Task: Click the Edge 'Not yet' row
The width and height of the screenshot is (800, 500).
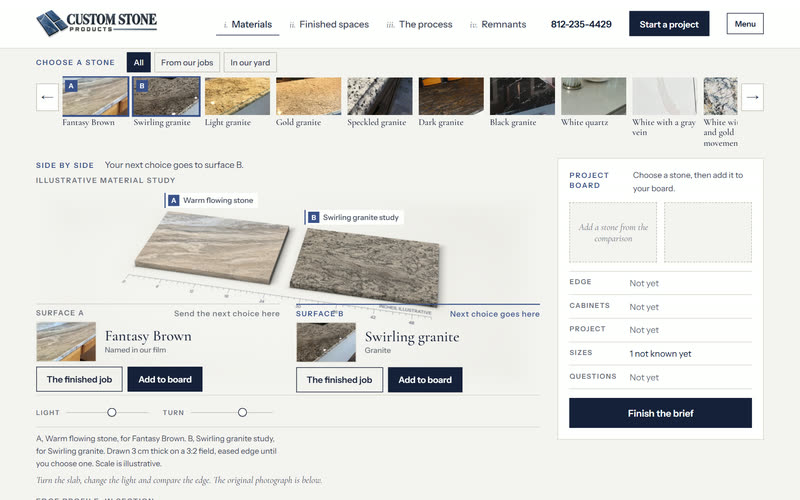Action: pos(660,283)
